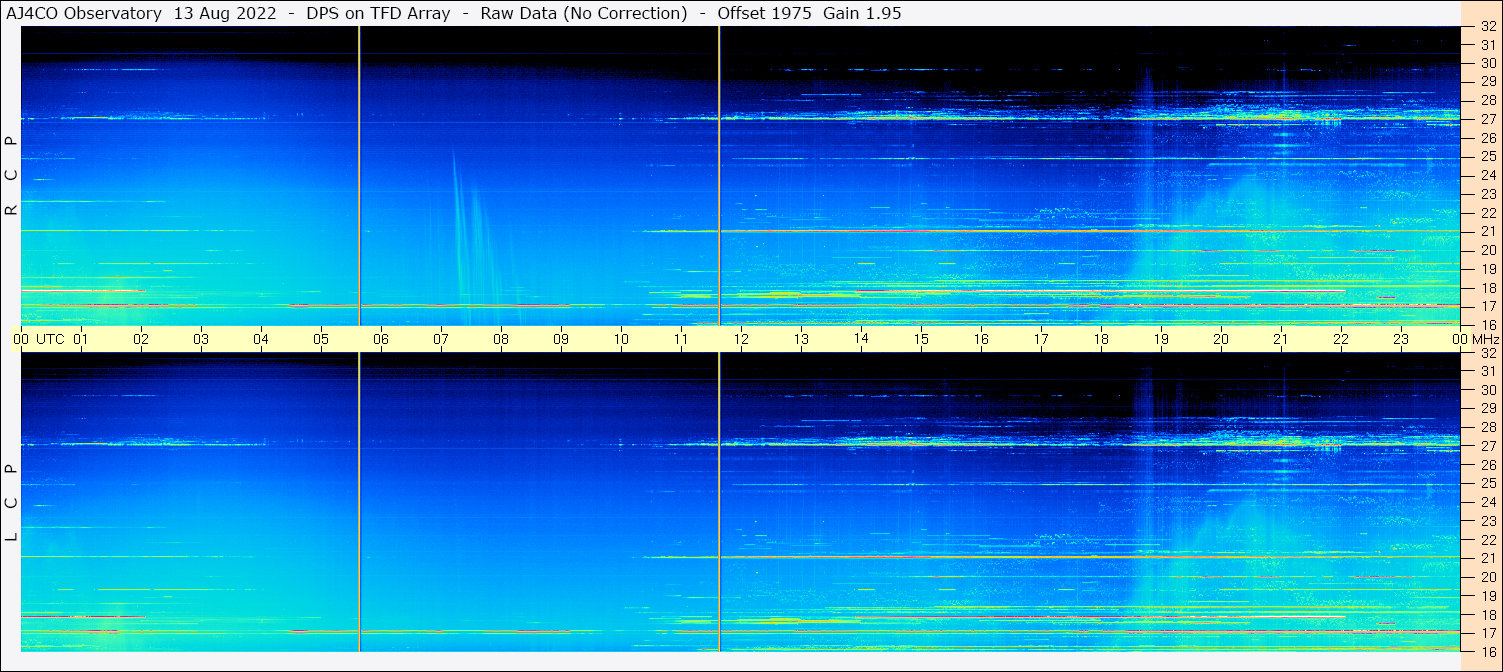Click the 23 MHz label on LCP frequency scale
The height and width of the screenshot is (672, 1503).
tap(1487, 520)
